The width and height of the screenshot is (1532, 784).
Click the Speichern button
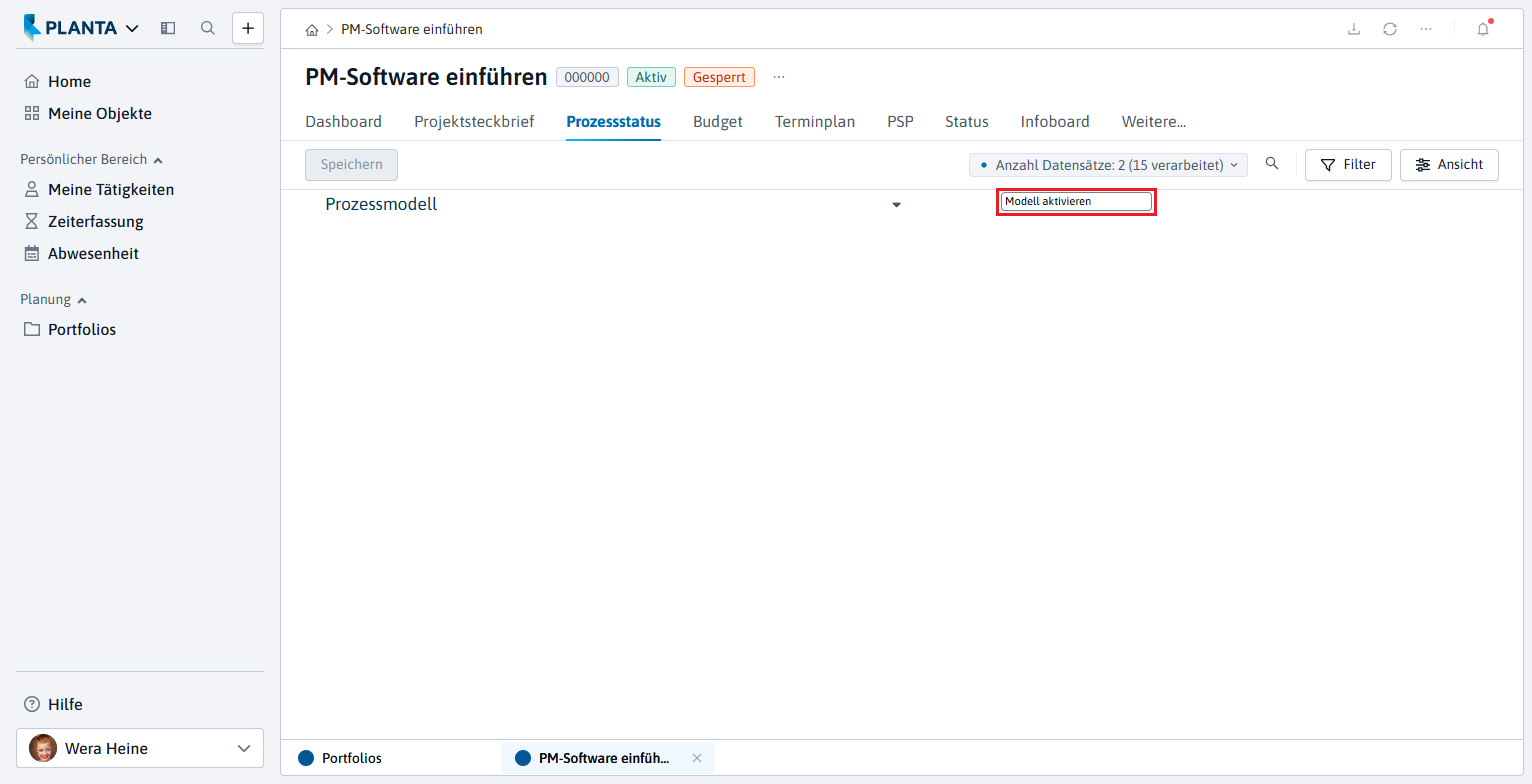(x=351, y=165)
